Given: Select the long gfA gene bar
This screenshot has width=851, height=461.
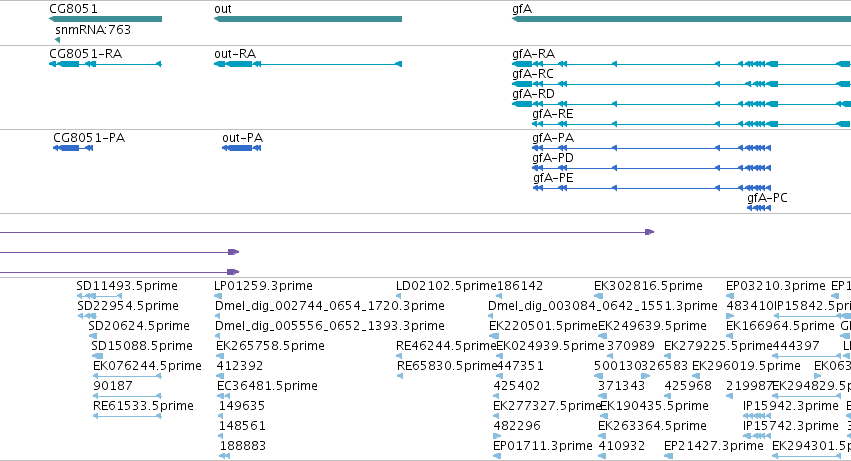Looking at the screenshot, I should point(681,19).
